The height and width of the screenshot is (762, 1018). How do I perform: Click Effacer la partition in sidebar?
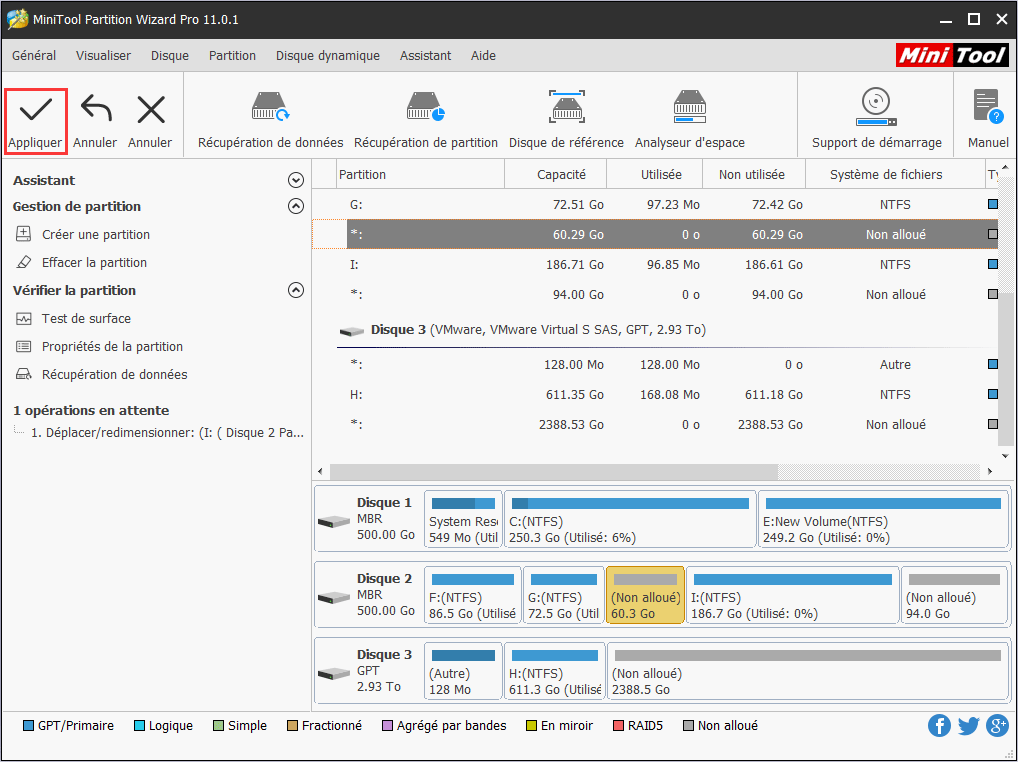point(94,262)
